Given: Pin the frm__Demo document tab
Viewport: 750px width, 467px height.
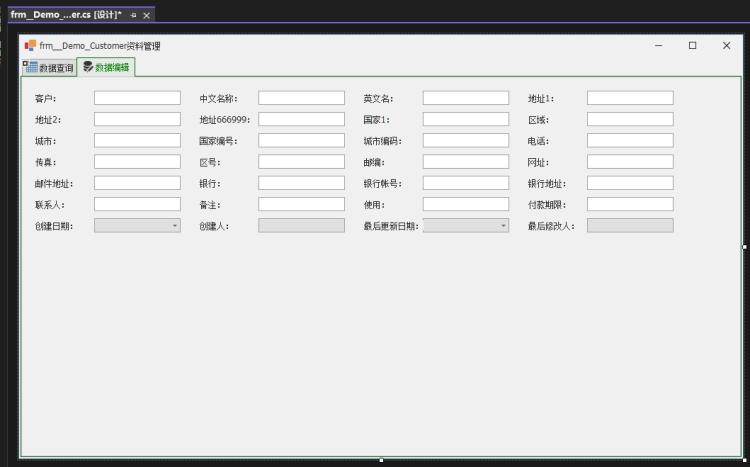Looking at the screenshot, I should (x=133, y=15).
